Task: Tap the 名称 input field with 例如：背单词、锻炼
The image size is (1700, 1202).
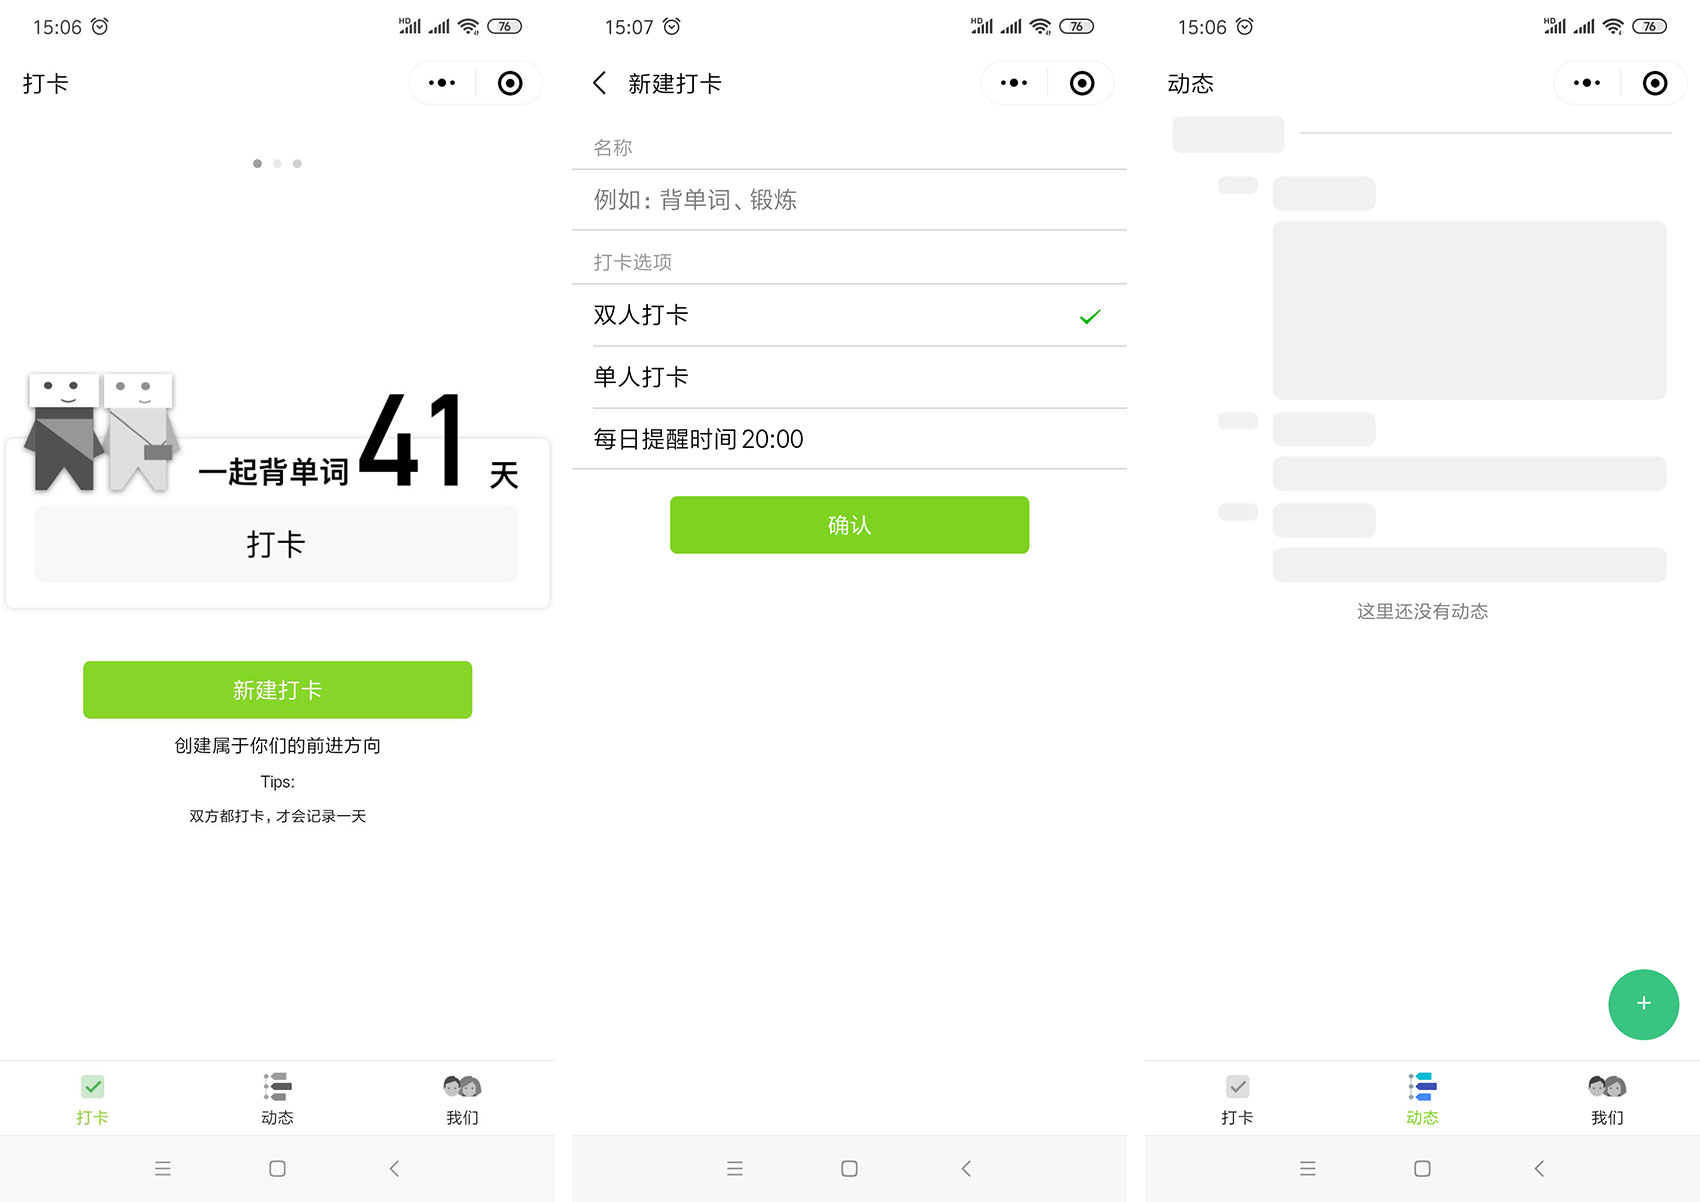Action: tap(849, 199)
